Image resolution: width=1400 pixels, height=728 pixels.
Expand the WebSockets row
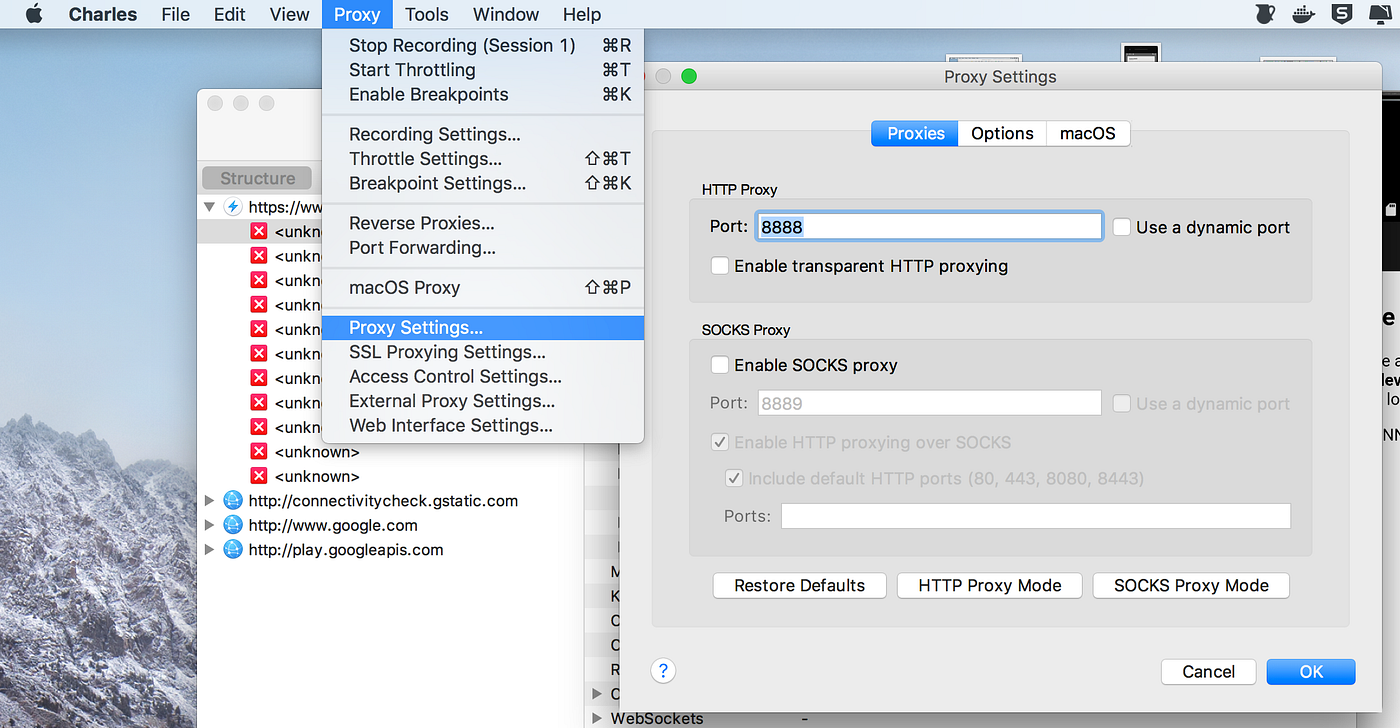(x=598, y=718)
